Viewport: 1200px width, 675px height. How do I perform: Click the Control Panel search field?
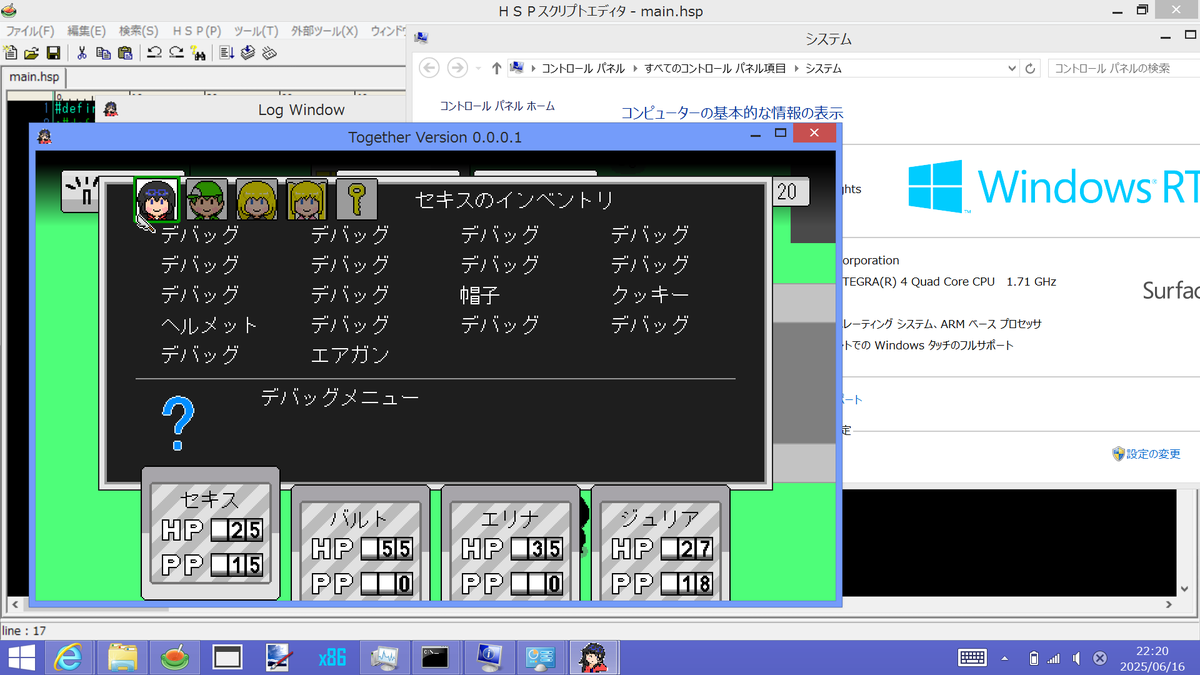[1124, 68]
